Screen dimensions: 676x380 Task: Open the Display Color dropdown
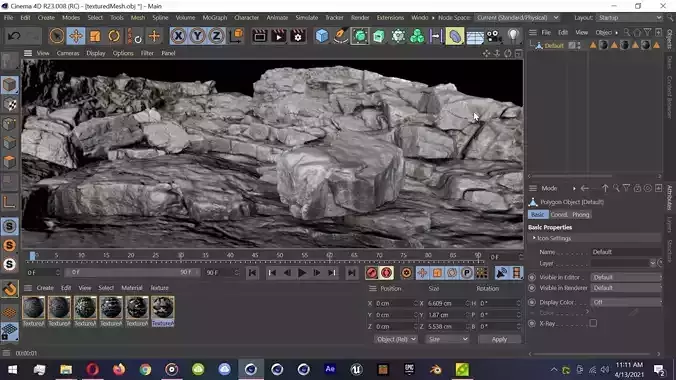pos(626,302)
